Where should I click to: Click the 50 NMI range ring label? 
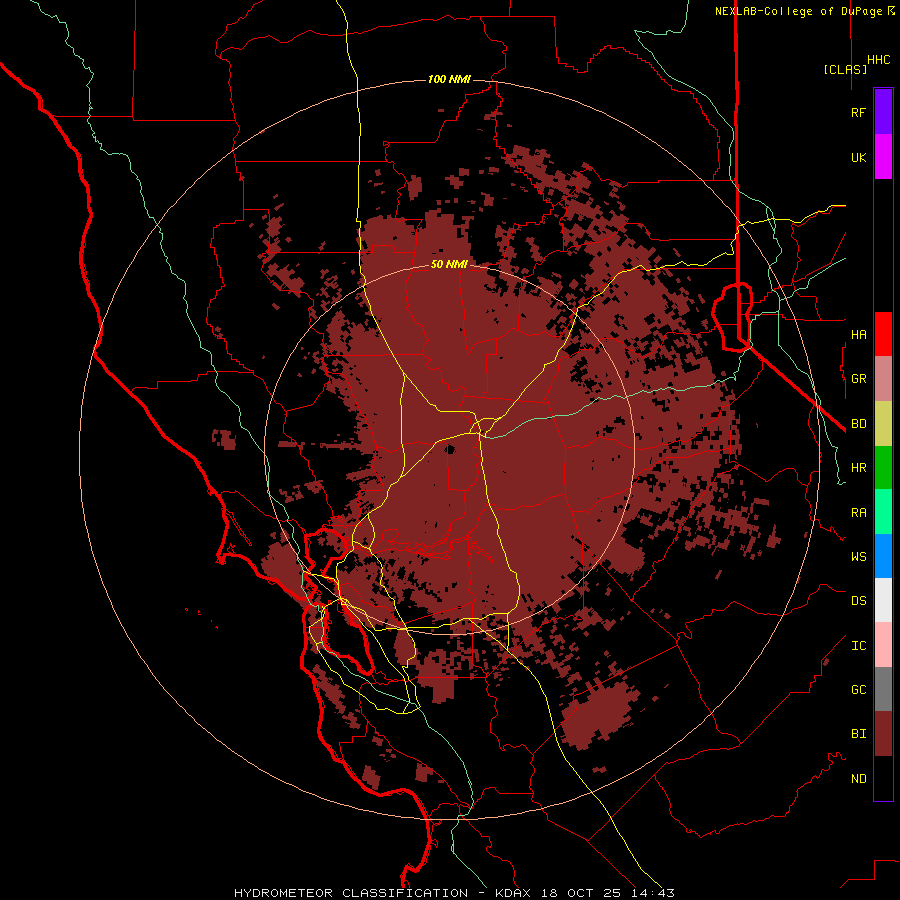449,264
